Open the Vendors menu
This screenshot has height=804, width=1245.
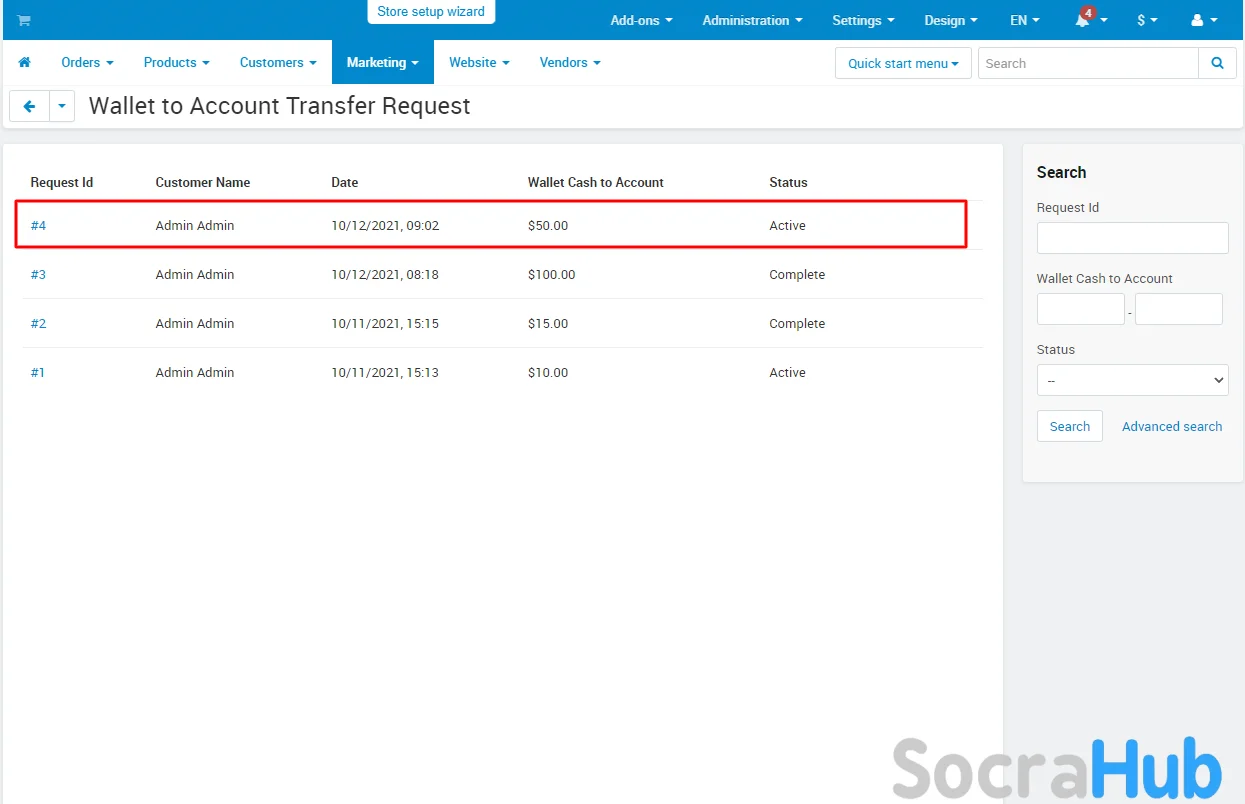(x=569, y=62)
